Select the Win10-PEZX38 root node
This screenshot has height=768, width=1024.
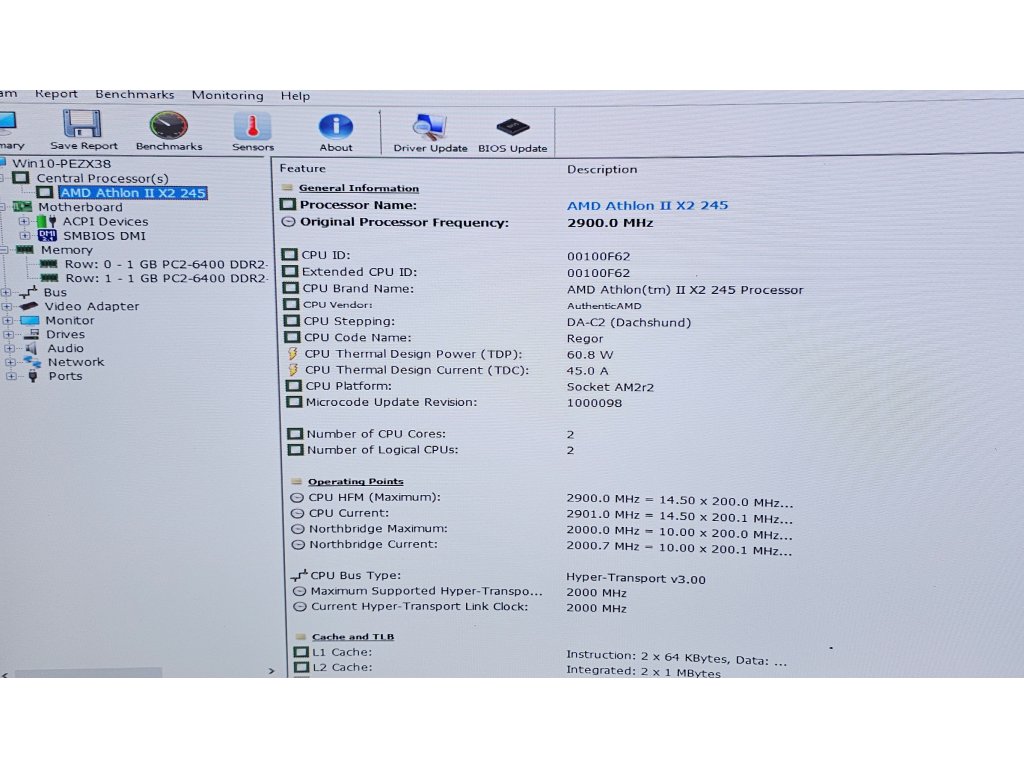pos(61,164)
